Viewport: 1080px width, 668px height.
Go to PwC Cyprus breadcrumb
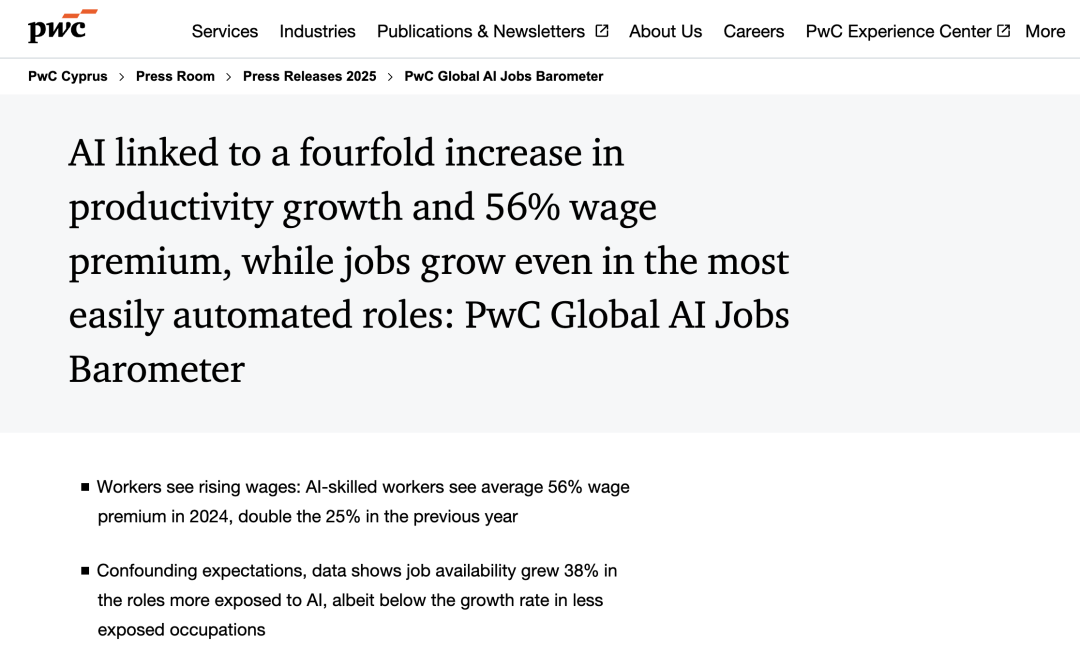(x=68, y=76)
